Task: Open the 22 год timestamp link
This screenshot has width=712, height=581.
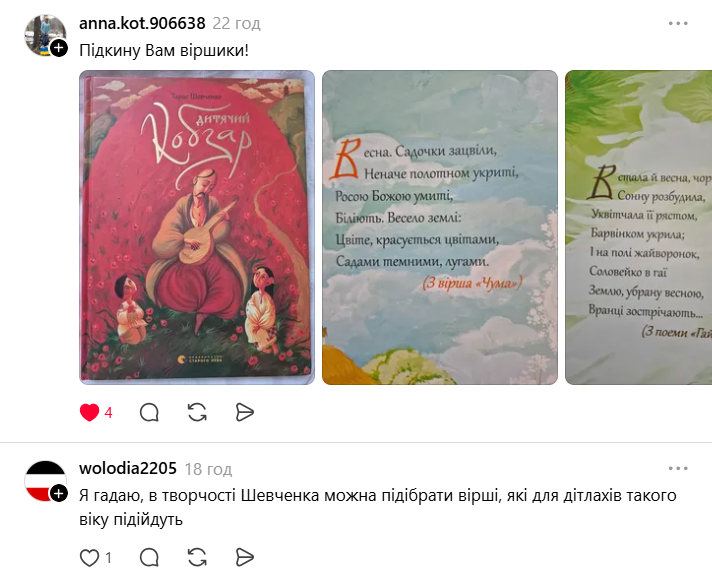Action: click(x=237, y=24)
